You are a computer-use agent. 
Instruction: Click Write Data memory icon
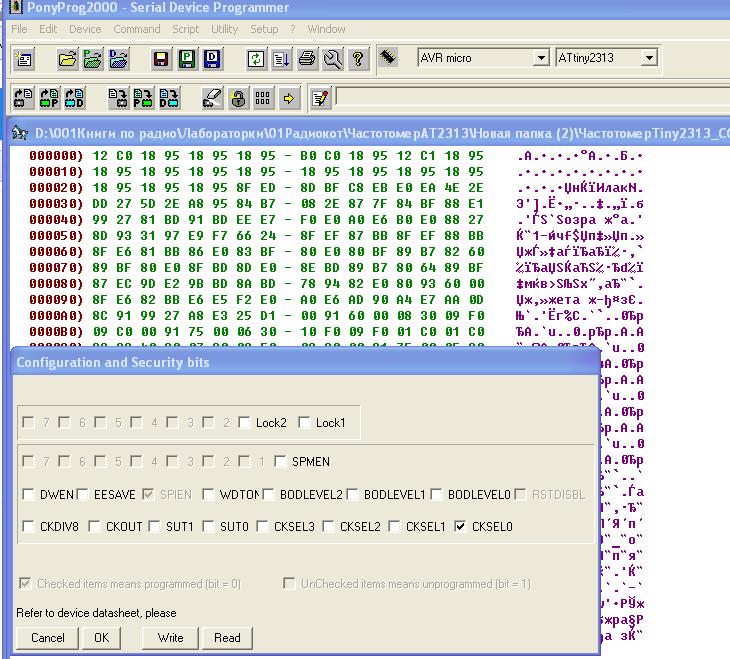coord(169,98)
